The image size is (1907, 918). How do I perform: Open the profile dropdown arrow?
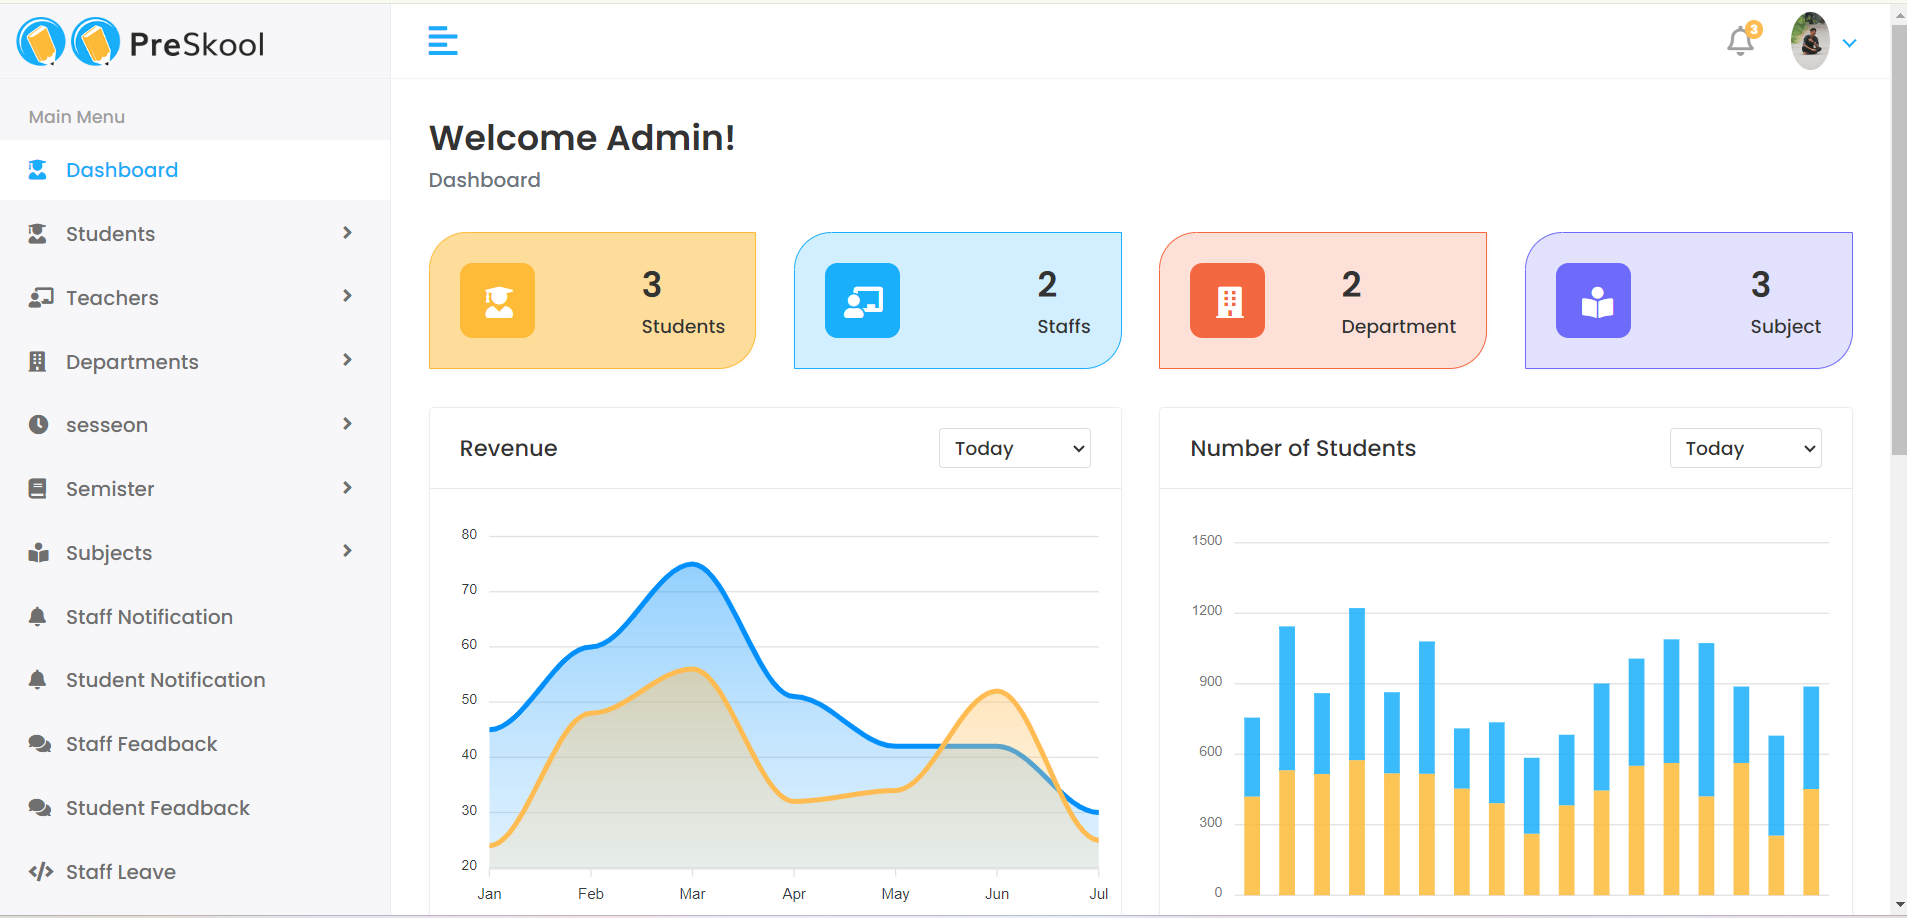[1849, 42]
